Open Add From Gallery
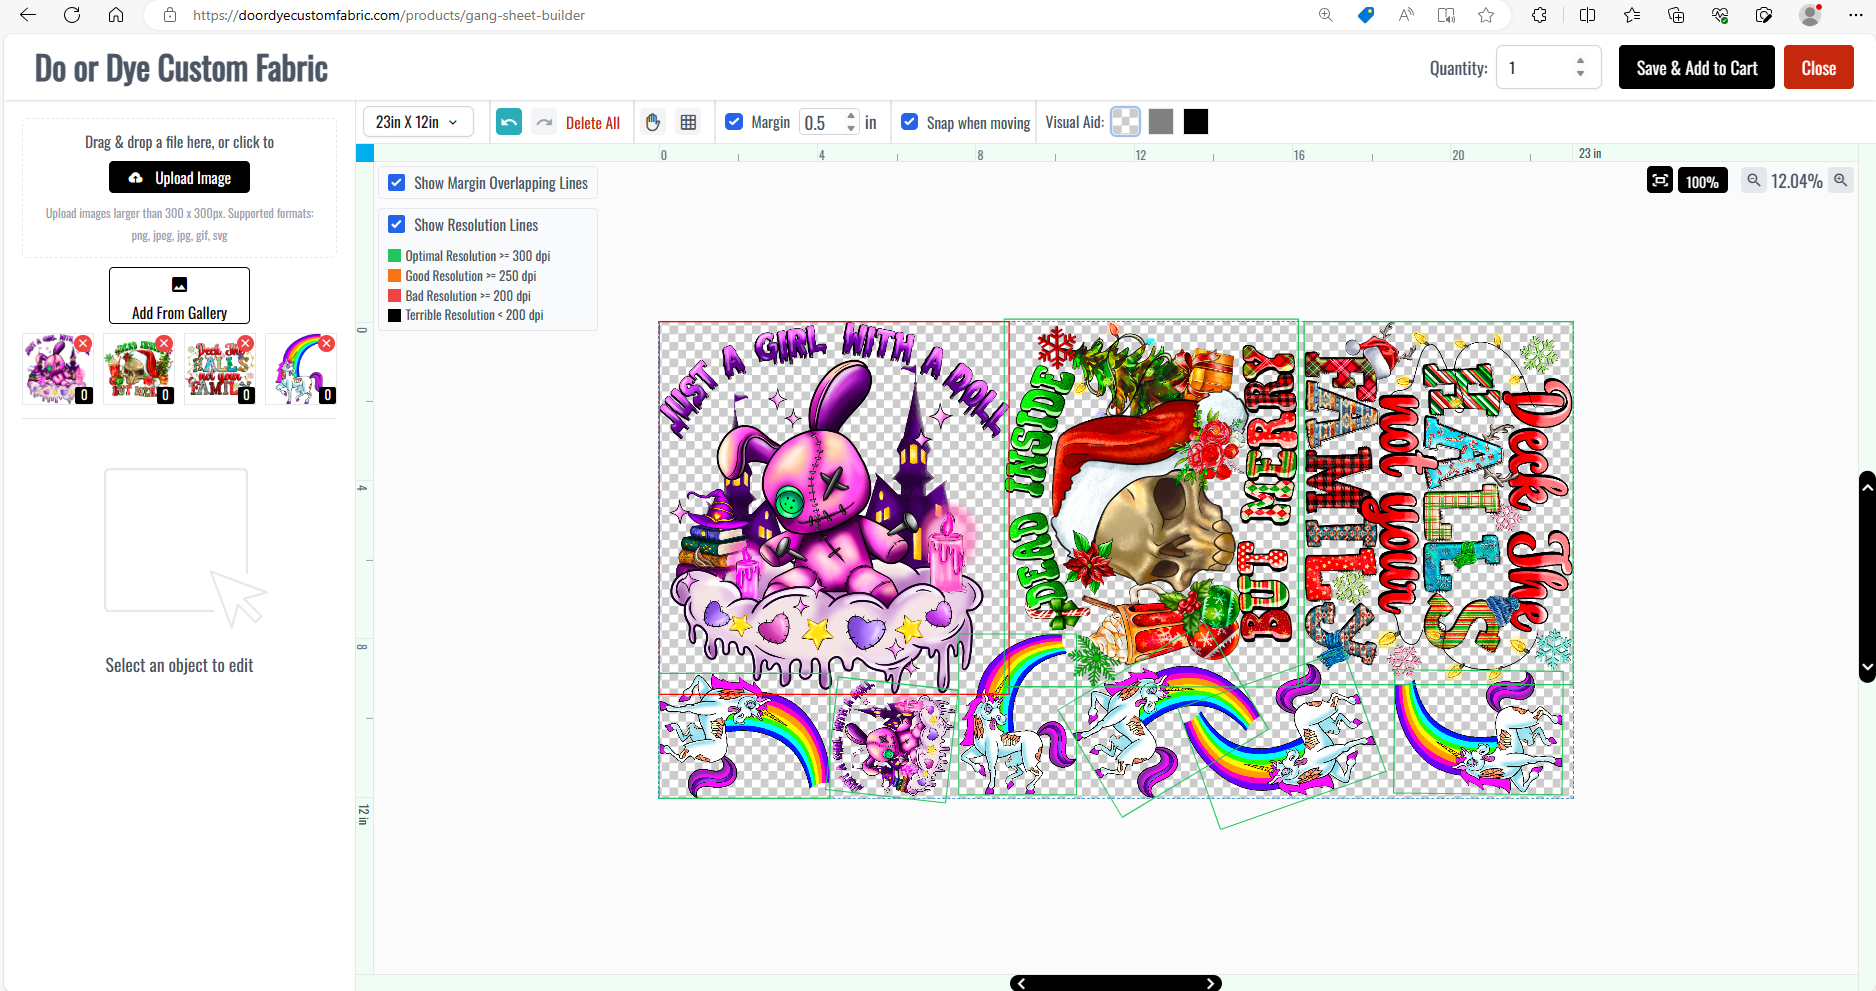The width and height of the screenshot is (1876, 991). [x=180, y=296]
